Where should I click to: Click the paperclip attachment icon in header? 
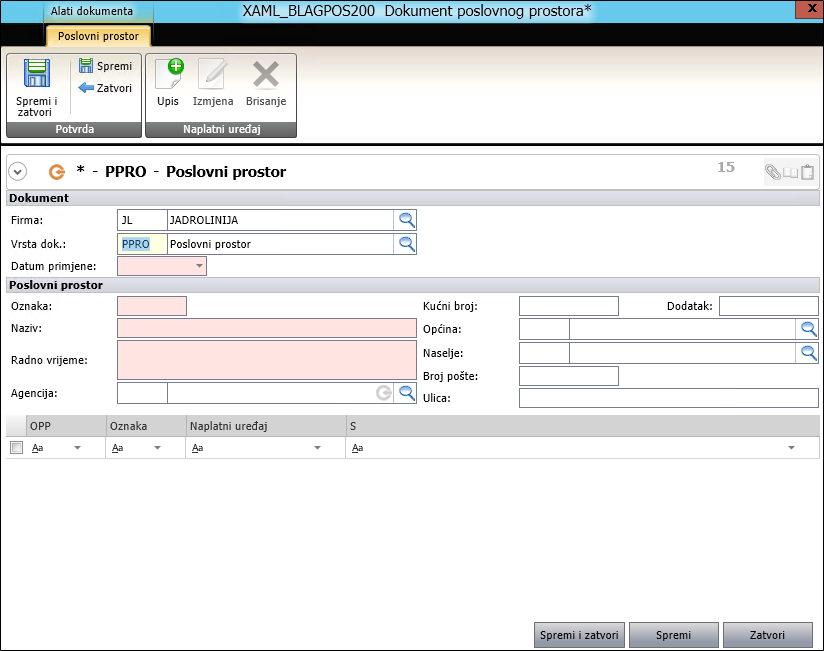[x=773, y=172]
